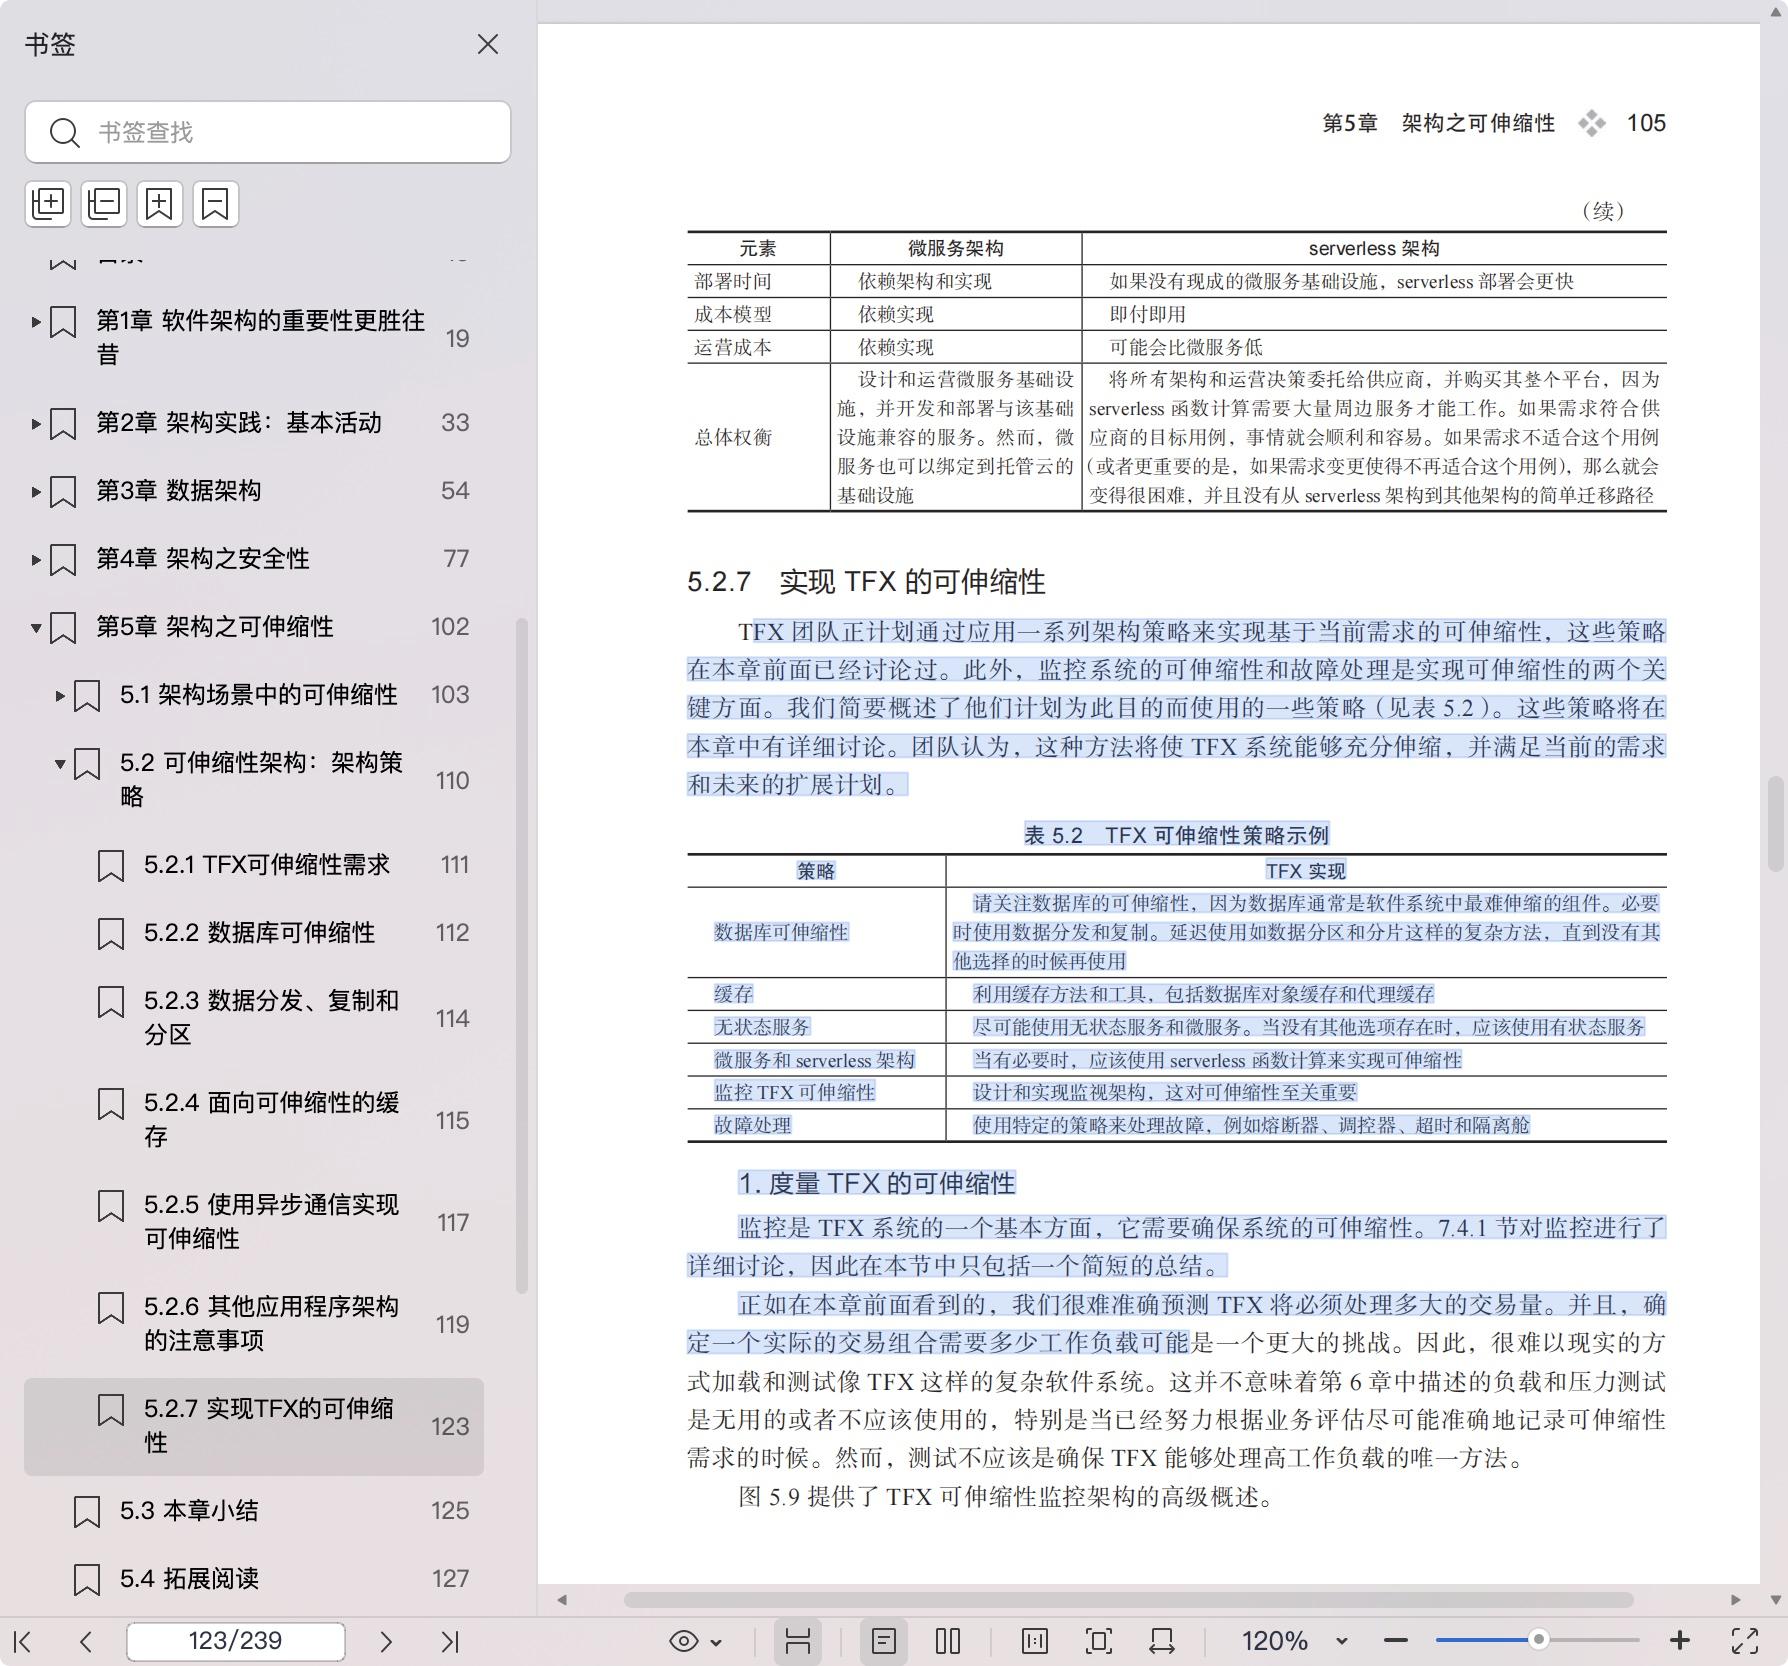Click the search magnifier icon
Viewport: 1788px width, 1666px height.
(65, 133)
